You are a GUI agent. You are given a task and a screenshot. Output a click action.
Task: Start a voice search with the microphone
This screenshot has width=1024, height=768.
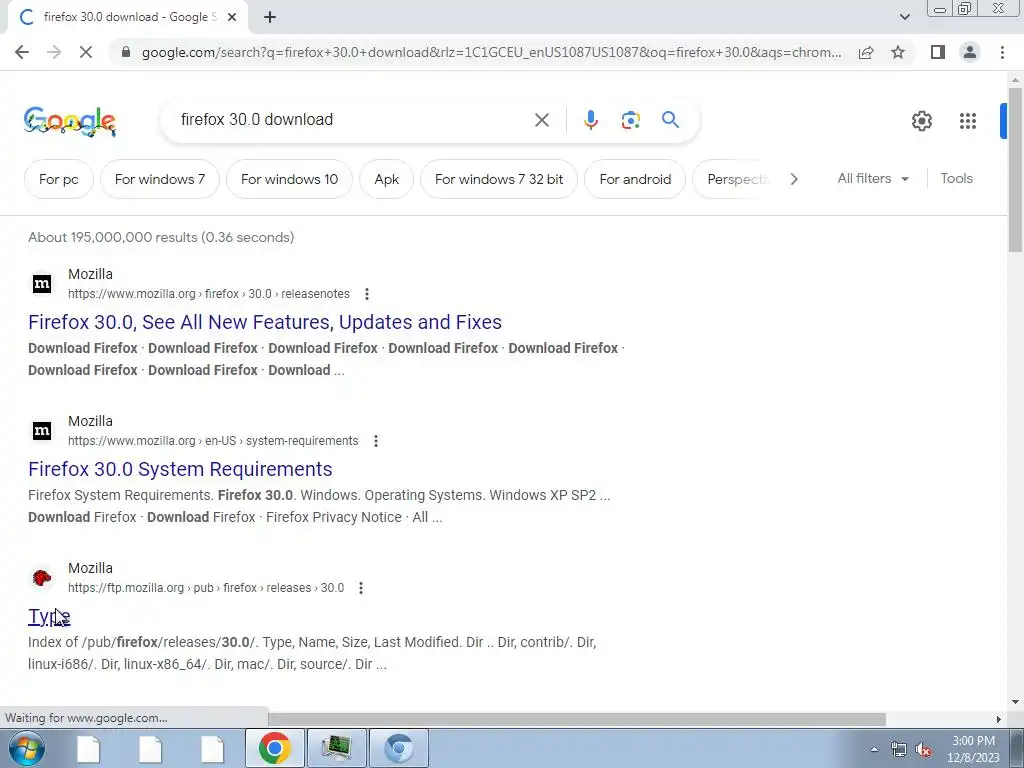coord(591,120)
